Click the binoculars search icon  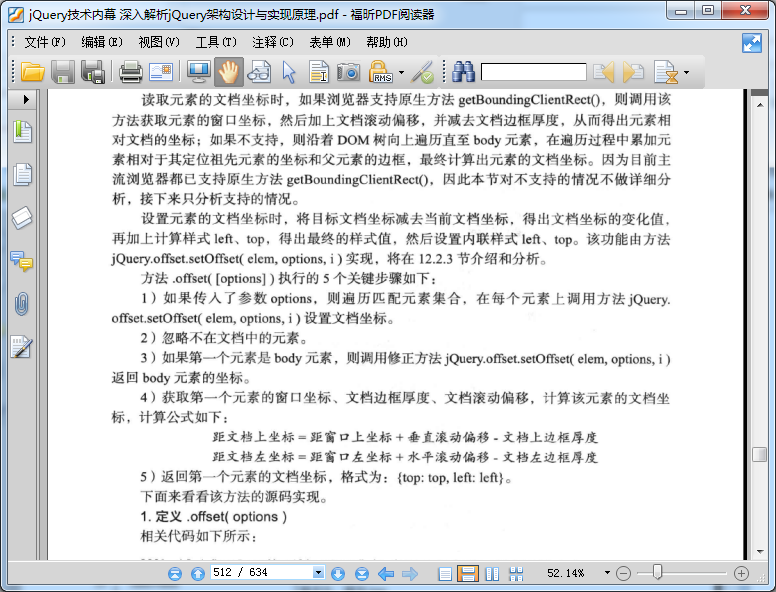point(463,72)
